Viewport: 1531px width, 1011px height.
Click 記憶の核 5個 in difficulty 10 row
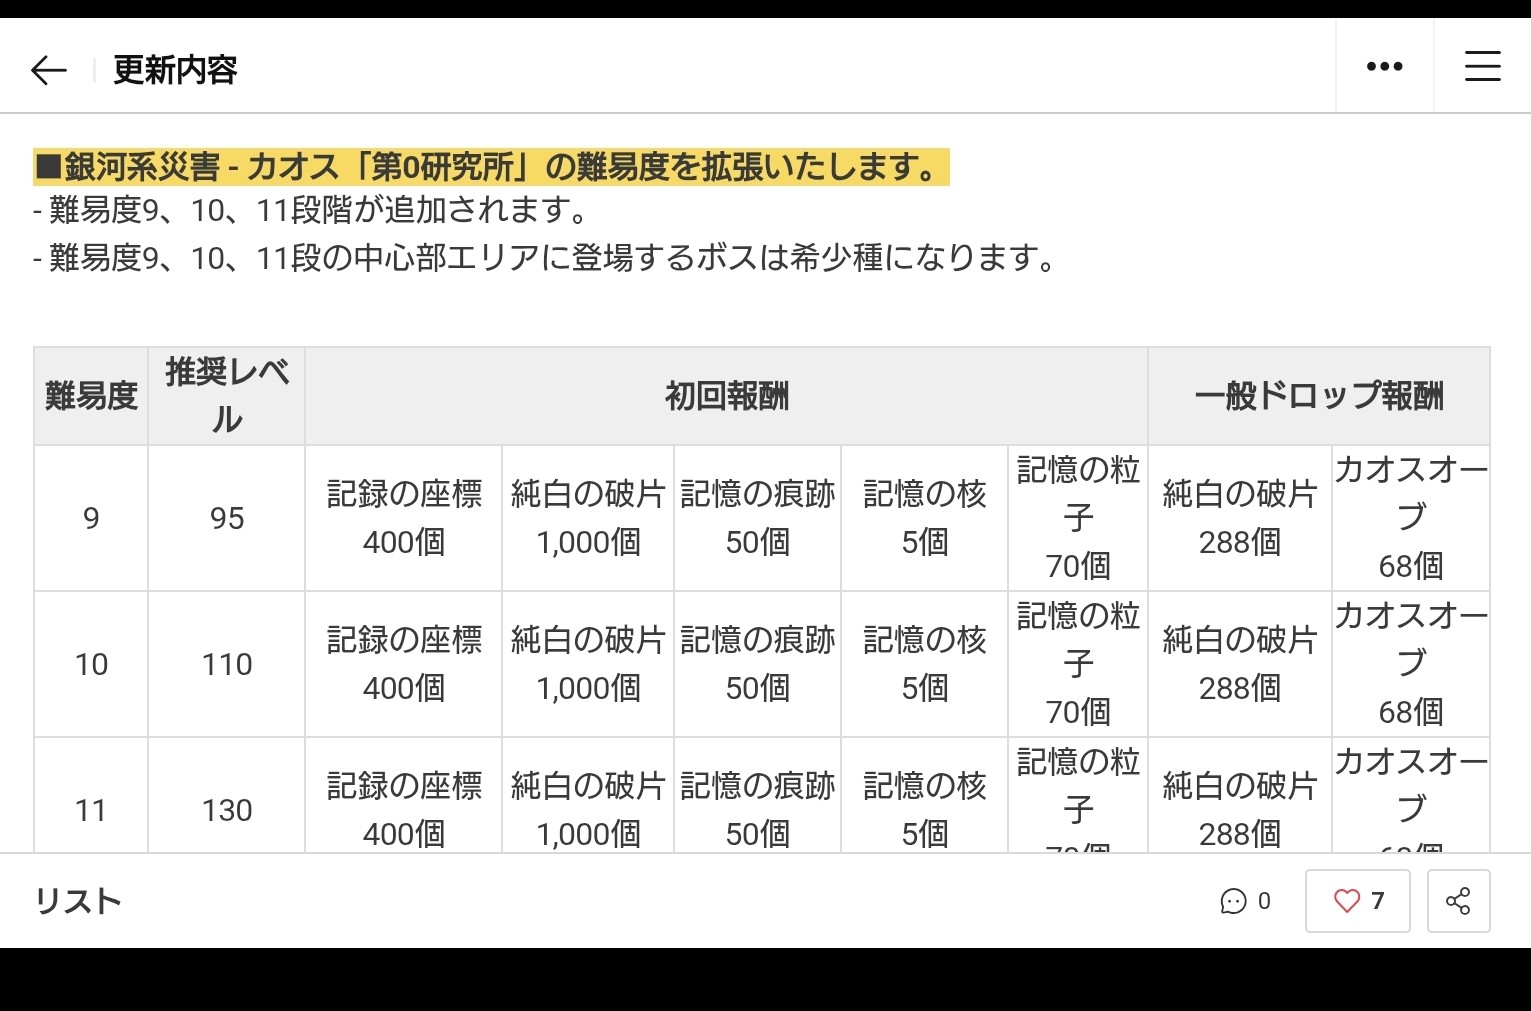[x=924, y=664]
